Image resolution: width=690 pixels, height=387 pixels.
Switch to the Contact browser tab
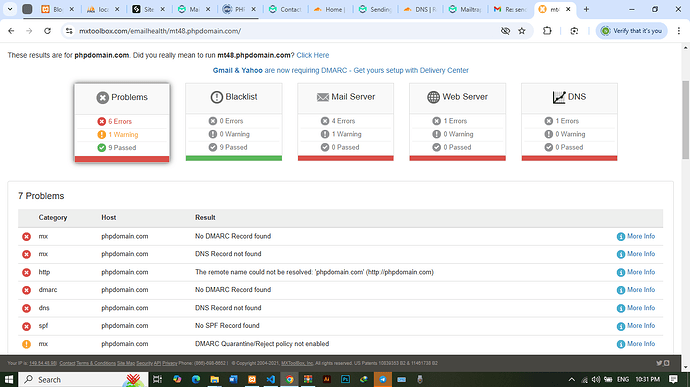coord(285,9)
